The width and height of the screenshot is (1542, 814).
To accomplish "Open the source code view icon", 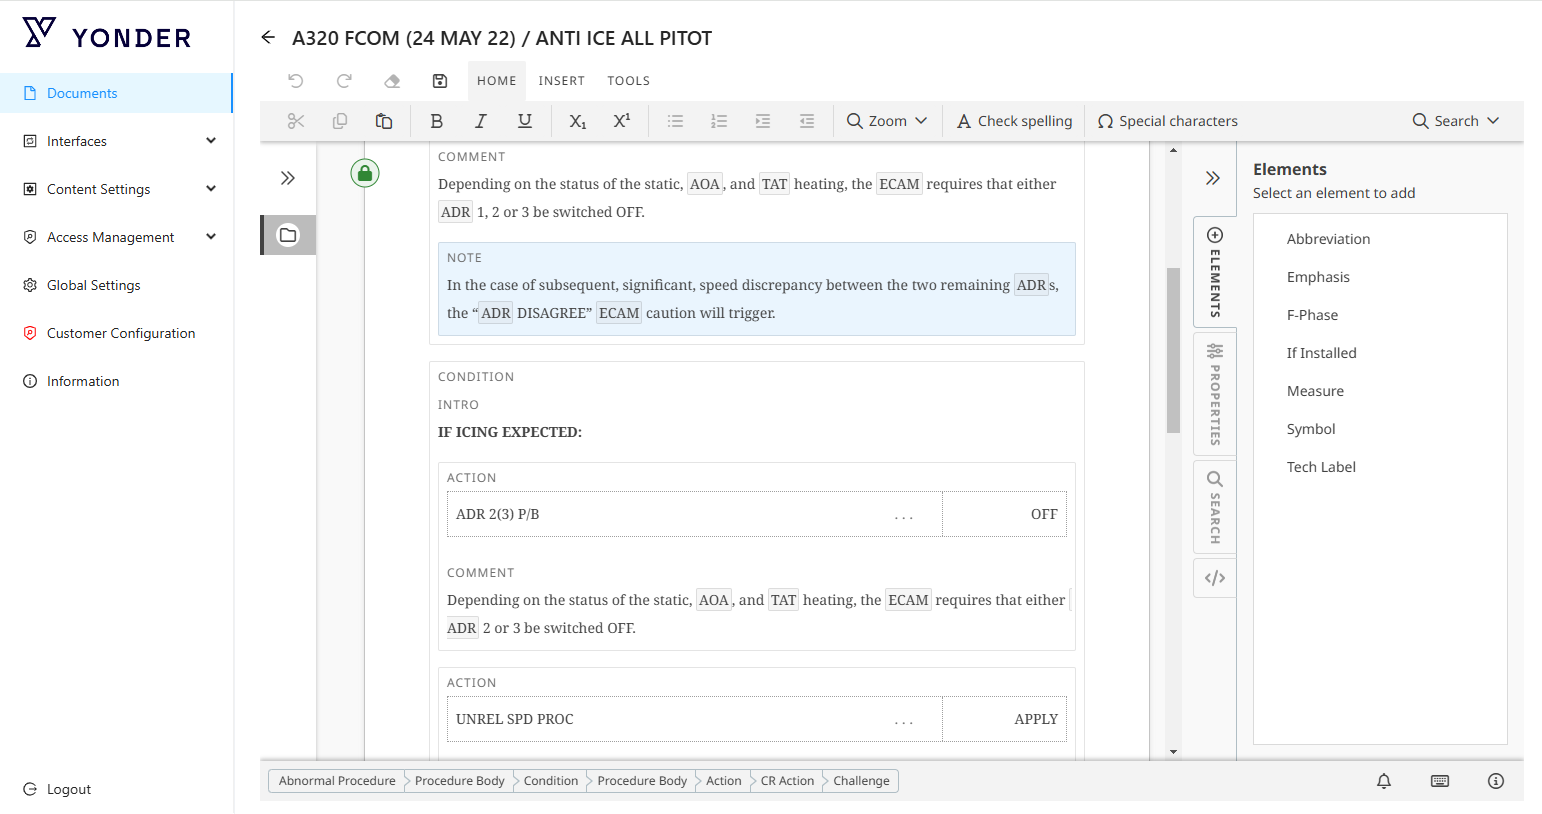I will coord(1215,578).
